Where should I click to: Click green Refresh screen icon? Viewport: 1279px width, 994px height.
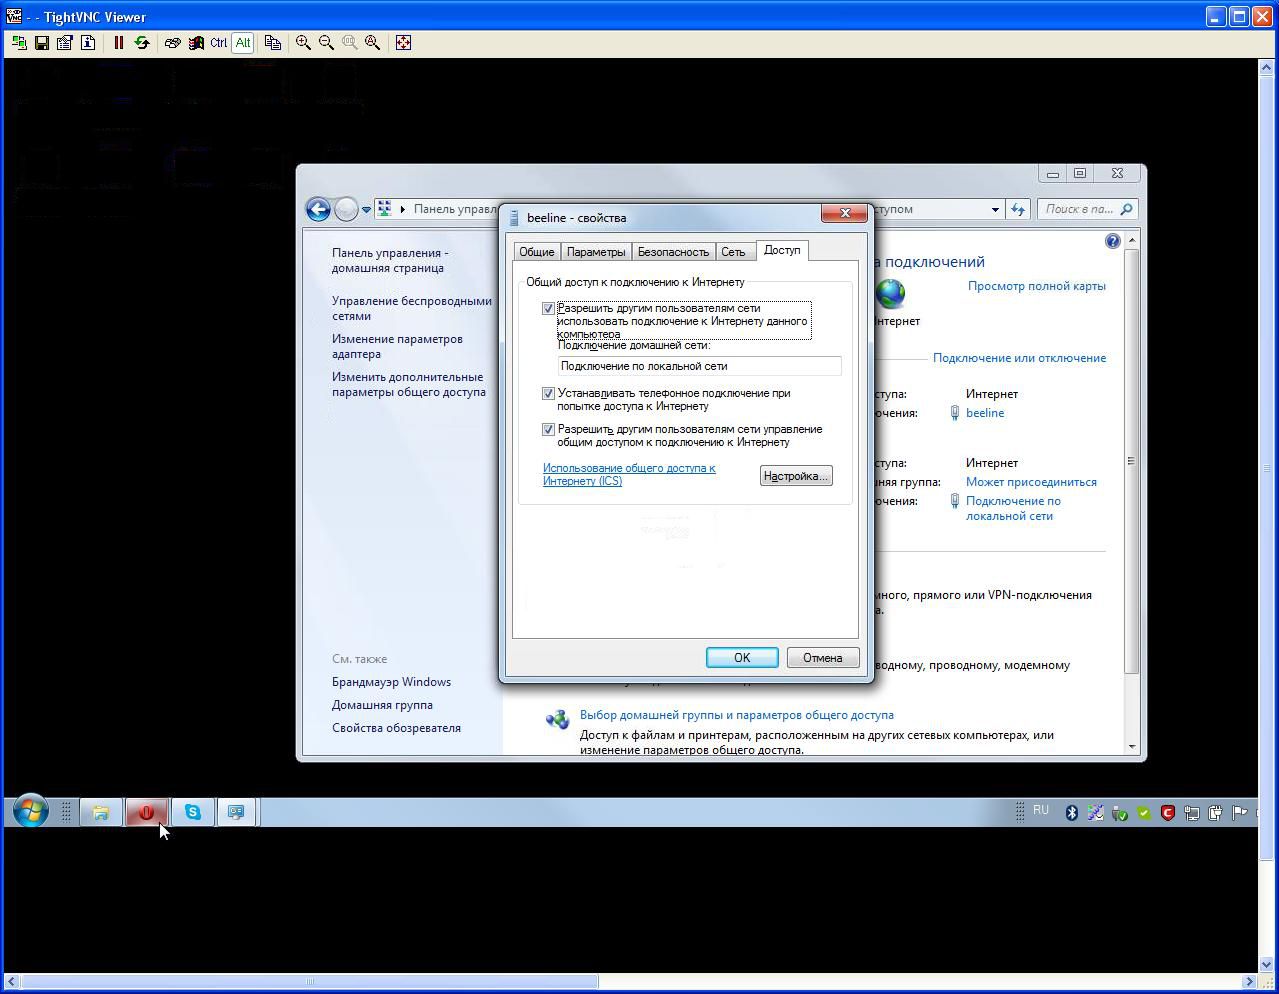coord(142,43)
